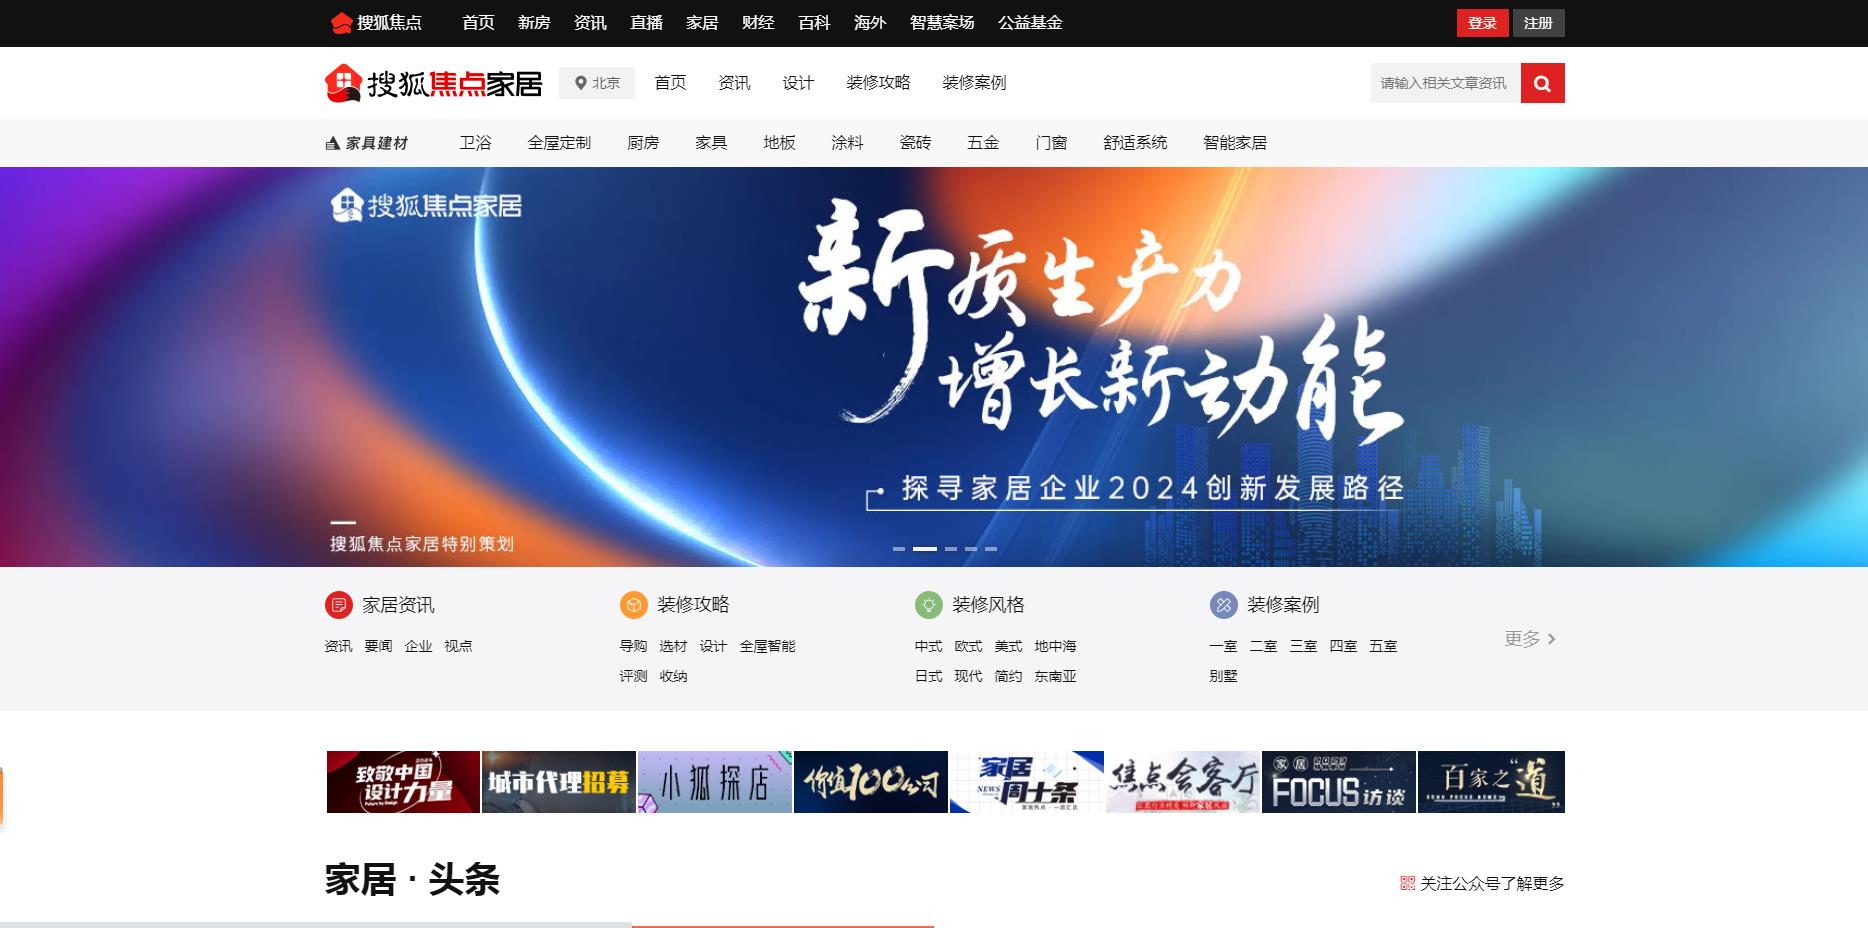The image size is (1868, 928).
Task: Open 公益基金 in the top navigation
Action: (1030, 23)
